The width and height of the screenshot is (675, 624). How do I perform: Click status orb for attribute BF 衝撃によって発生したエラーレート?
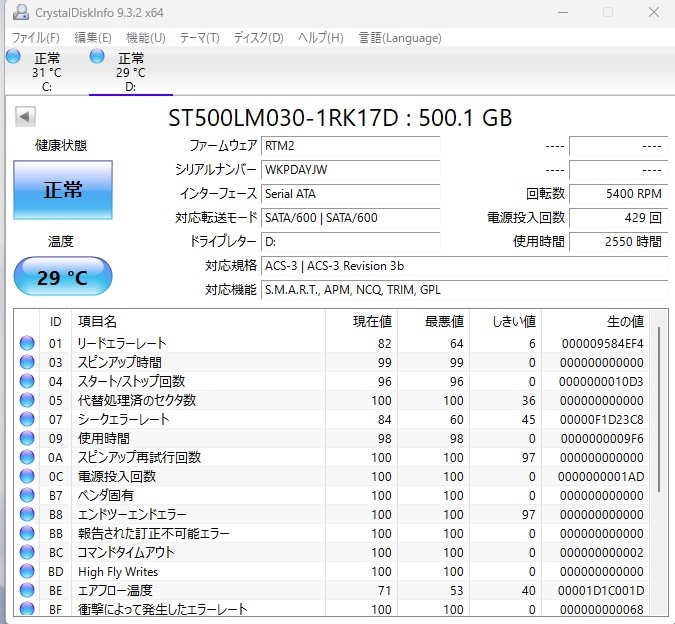click(x=27, y=609)
